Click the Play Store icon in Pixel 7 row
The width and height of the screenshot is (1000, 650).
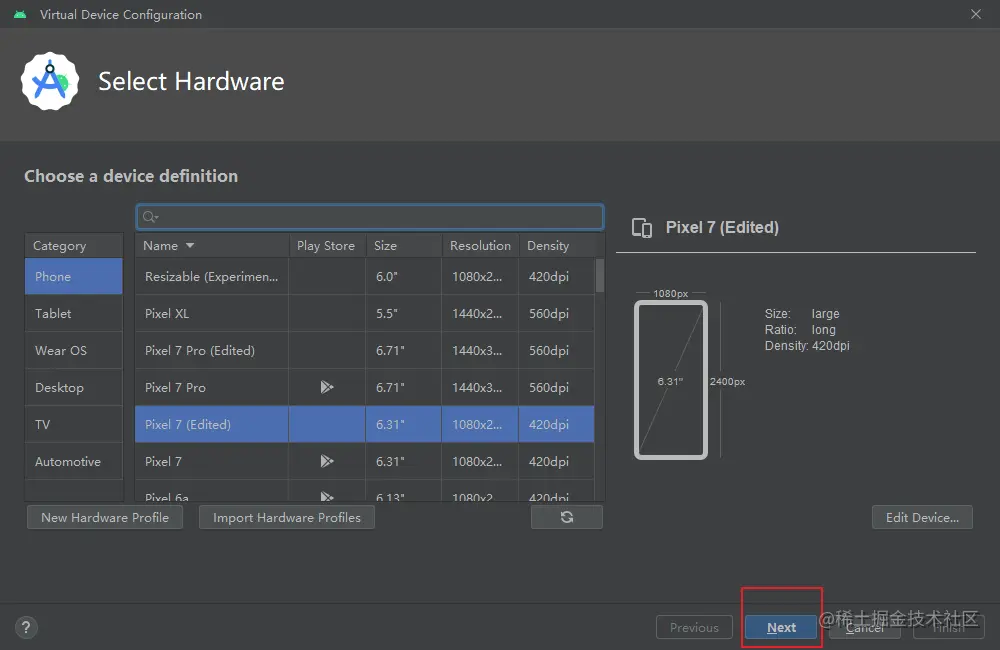click(x=327, y=461)
